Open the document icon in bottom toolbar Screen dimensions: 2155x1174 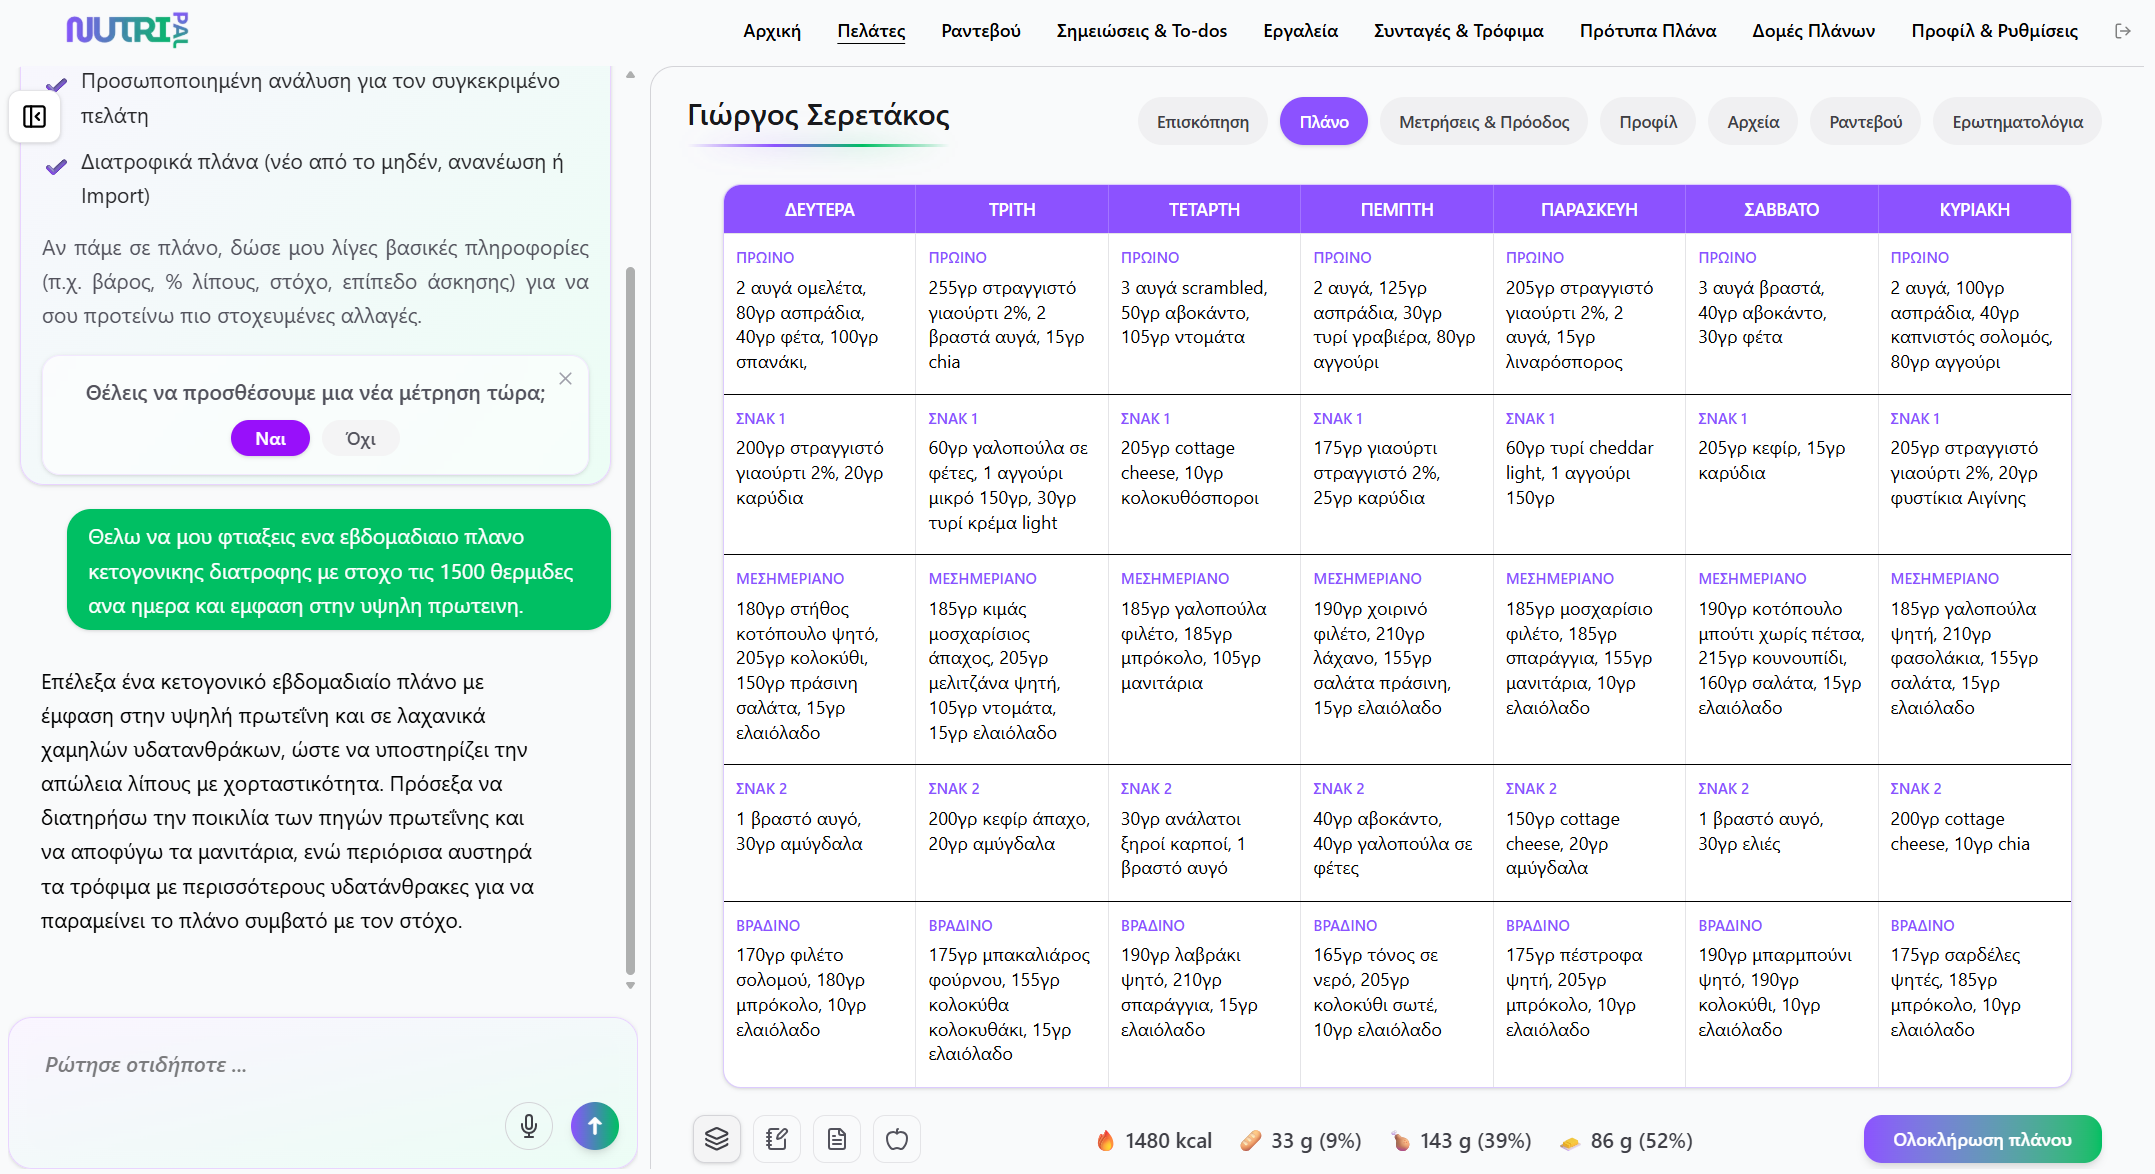837,1139
